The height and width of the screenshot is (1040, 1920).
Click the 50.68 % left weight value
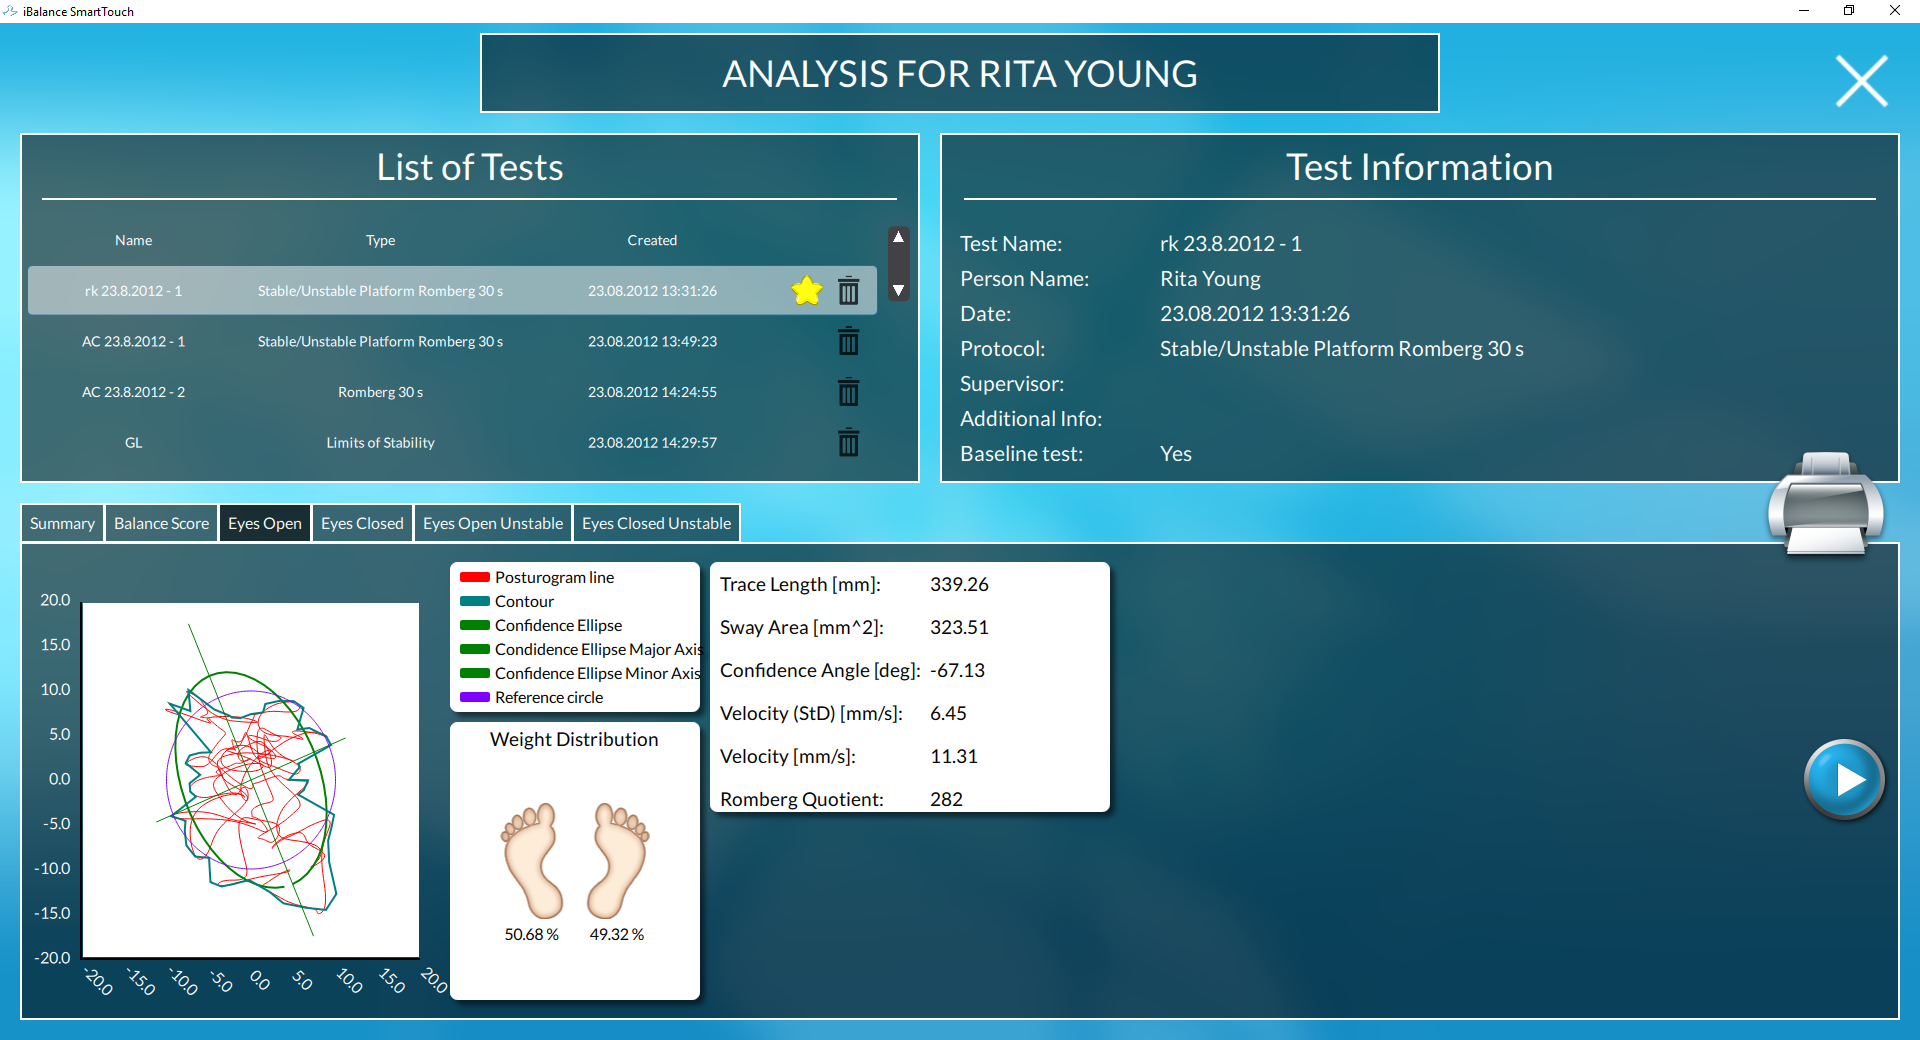tap(531, 934)
